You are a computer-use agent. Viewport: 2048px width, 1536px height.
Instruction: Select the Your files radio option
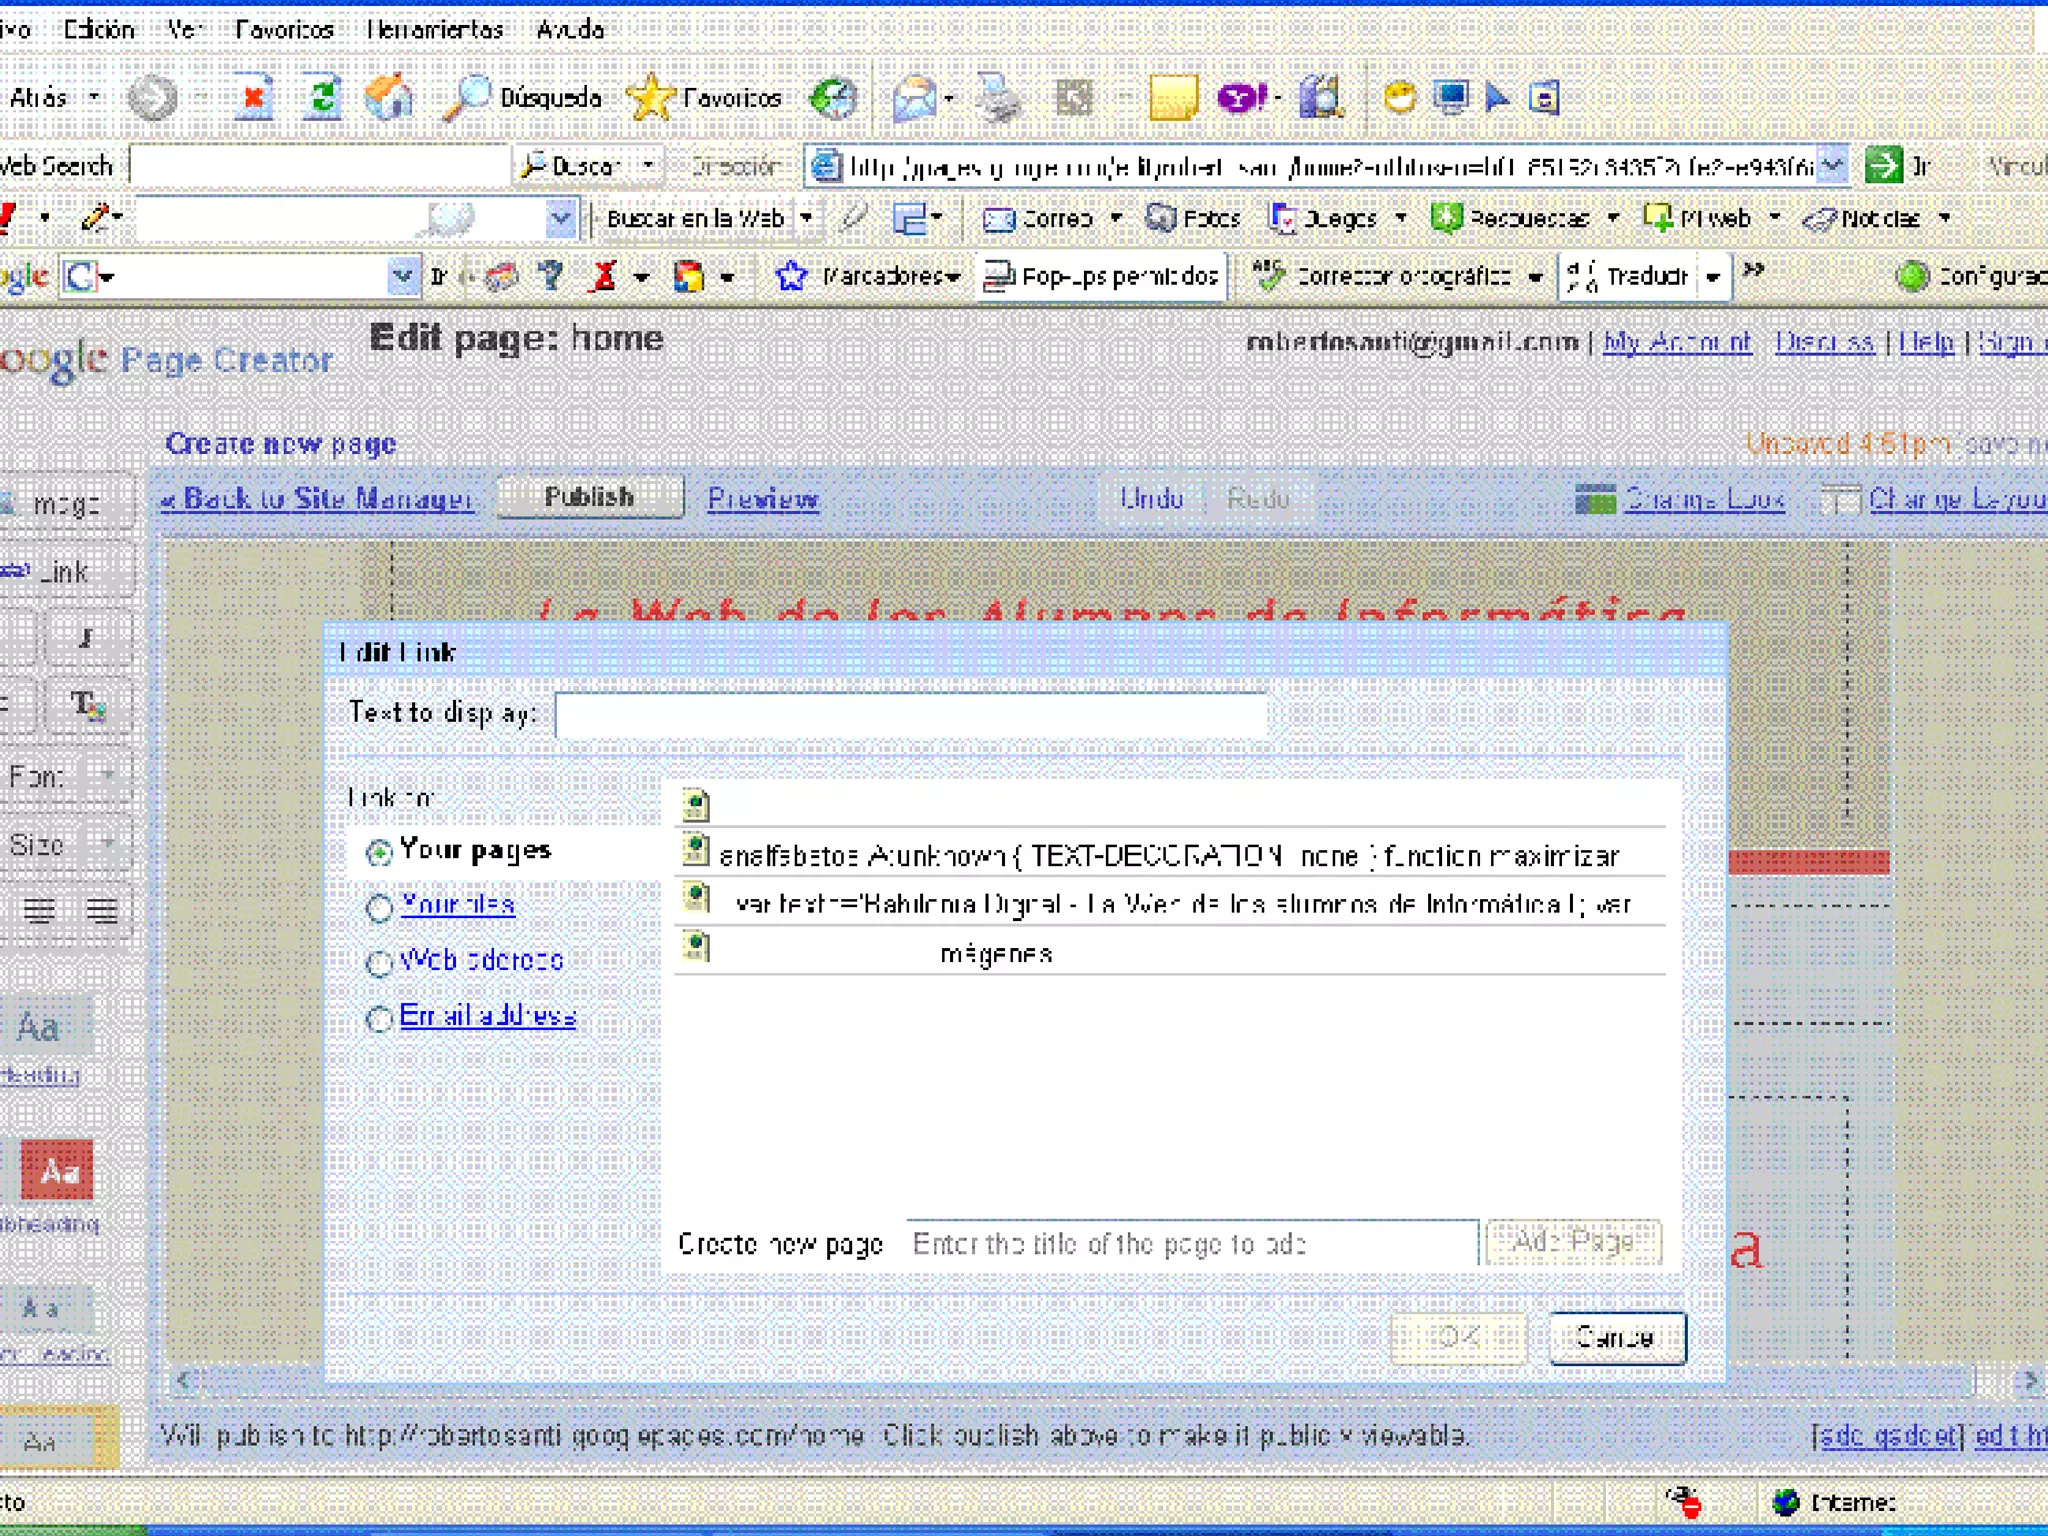[379, 908]
